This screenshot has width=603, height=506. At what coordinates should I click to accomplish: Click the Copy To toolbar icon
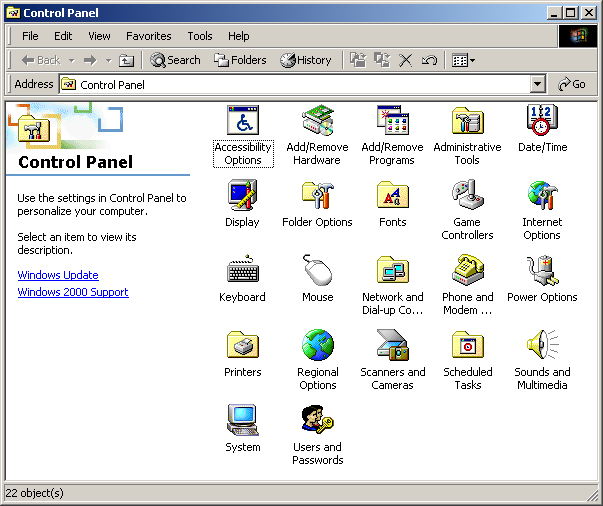382,60
